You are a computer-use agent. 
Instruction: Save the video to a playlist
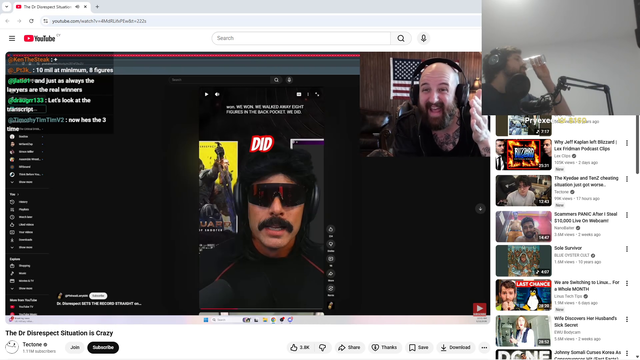[x=419, y=347]
